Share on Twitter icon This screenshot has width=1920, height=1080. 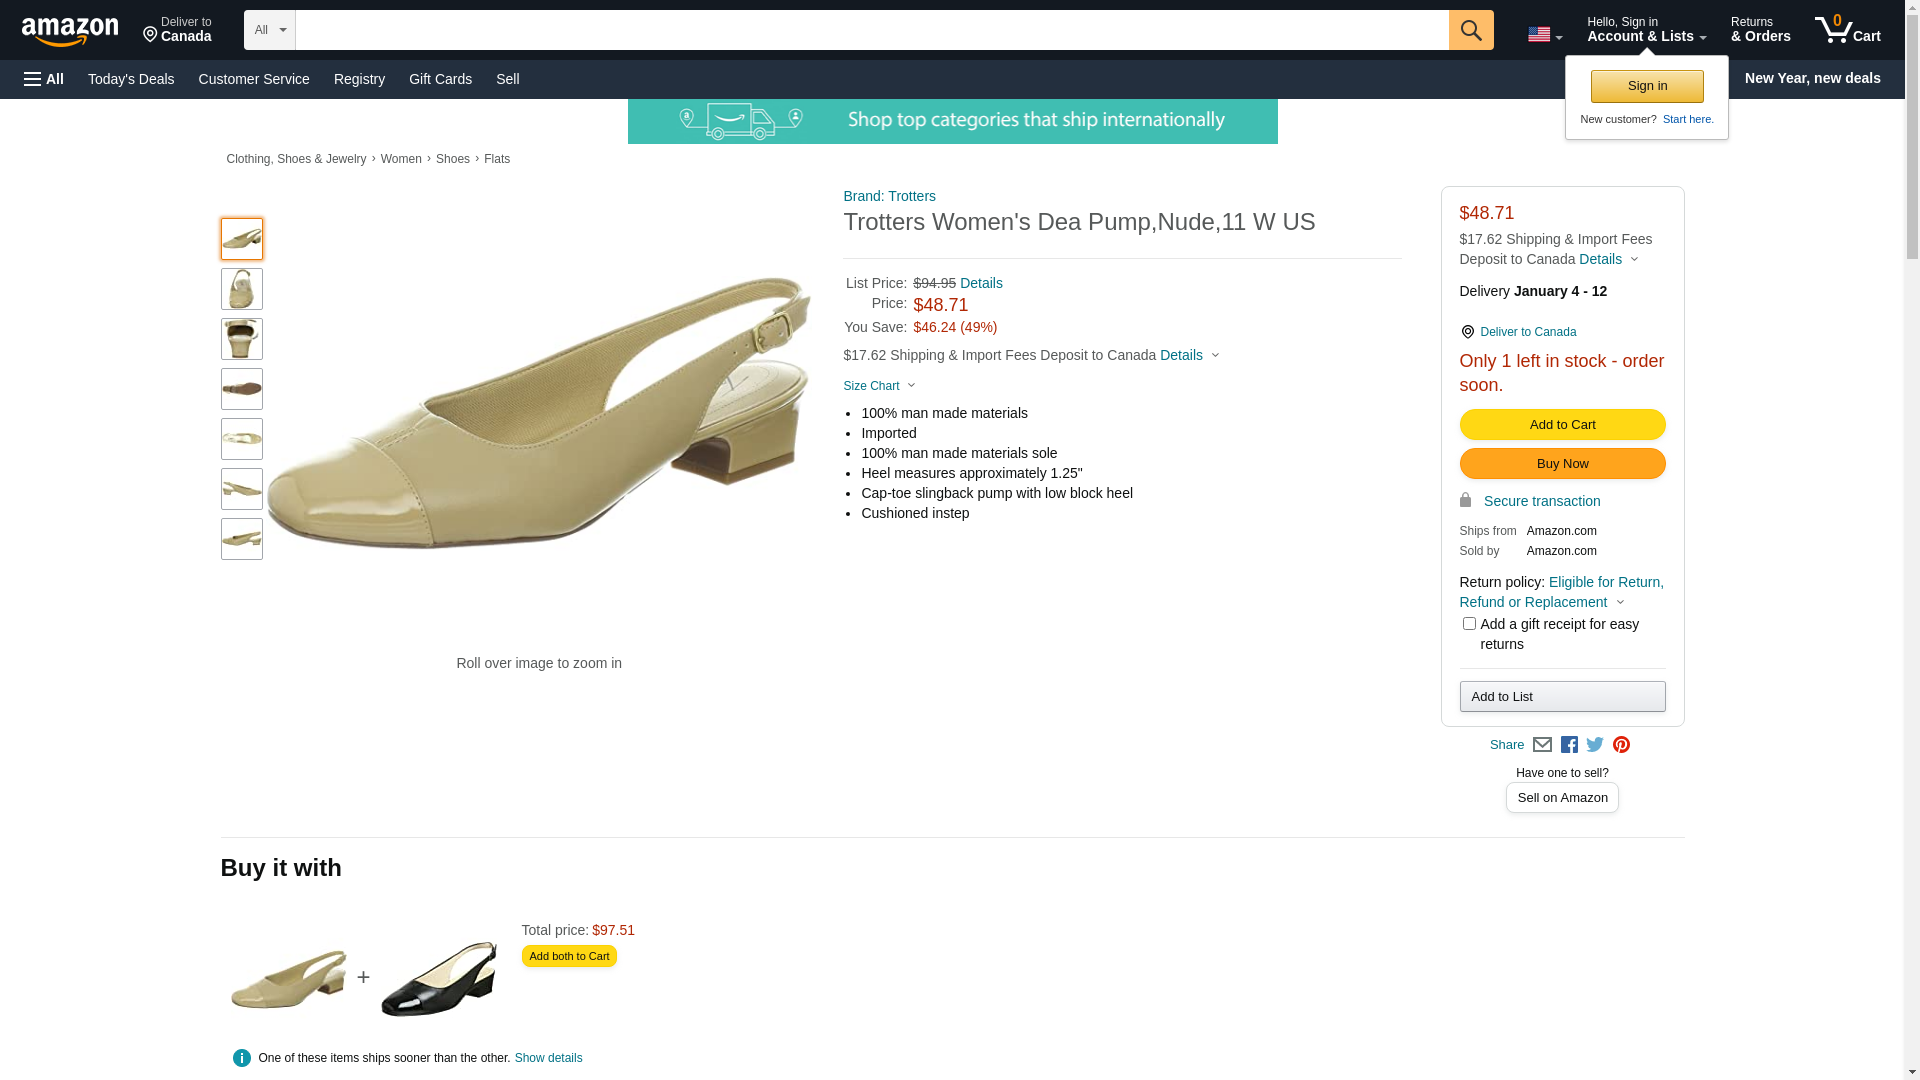(x=1595, y=745)
